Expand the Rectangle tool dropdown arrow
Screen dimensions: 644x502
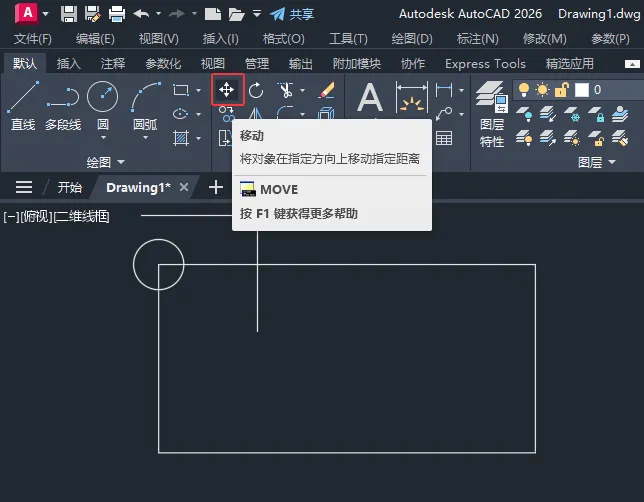[198, 90]
